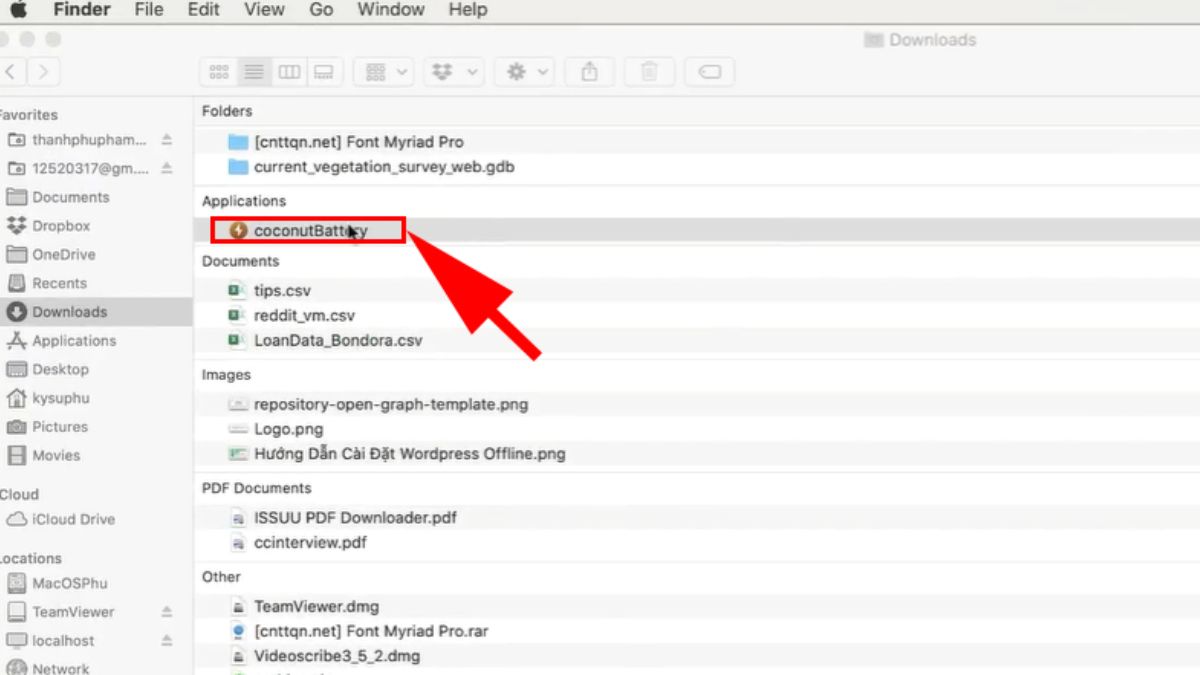1200x675 pixels.
Task: Select iCloud Drive in sidebar
Action: [x=73, y=520]
